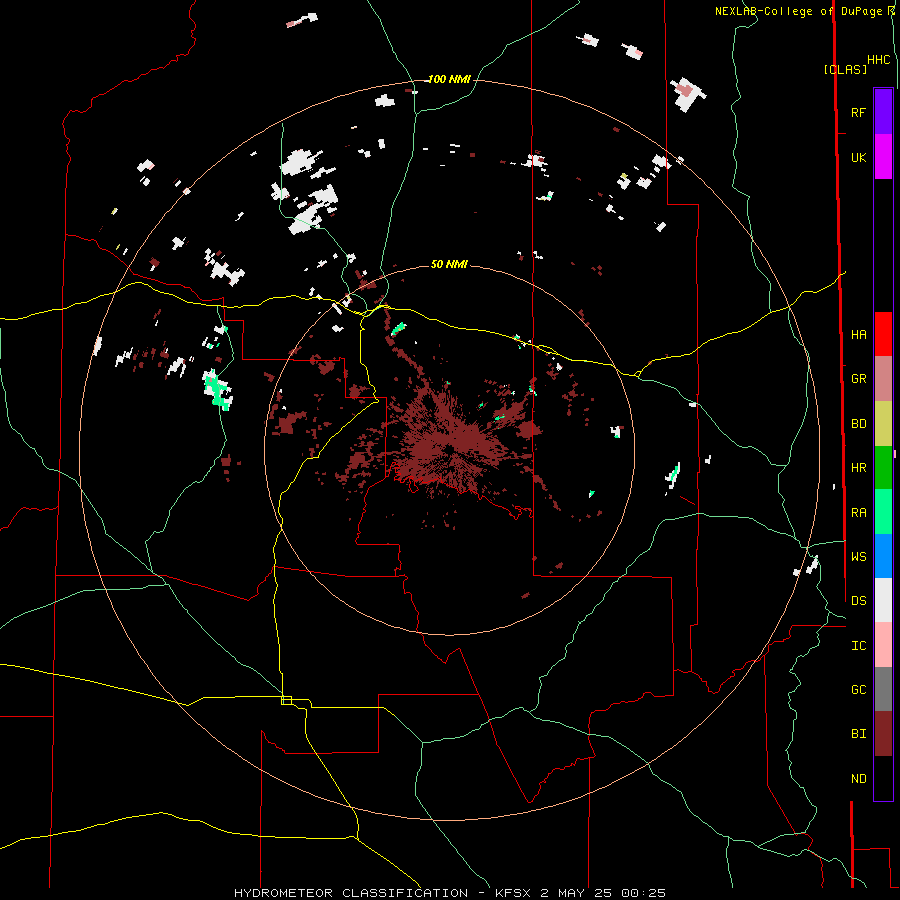900x900 pixels.
Task: Click the BI brown legend swatch
Action: 883,734
